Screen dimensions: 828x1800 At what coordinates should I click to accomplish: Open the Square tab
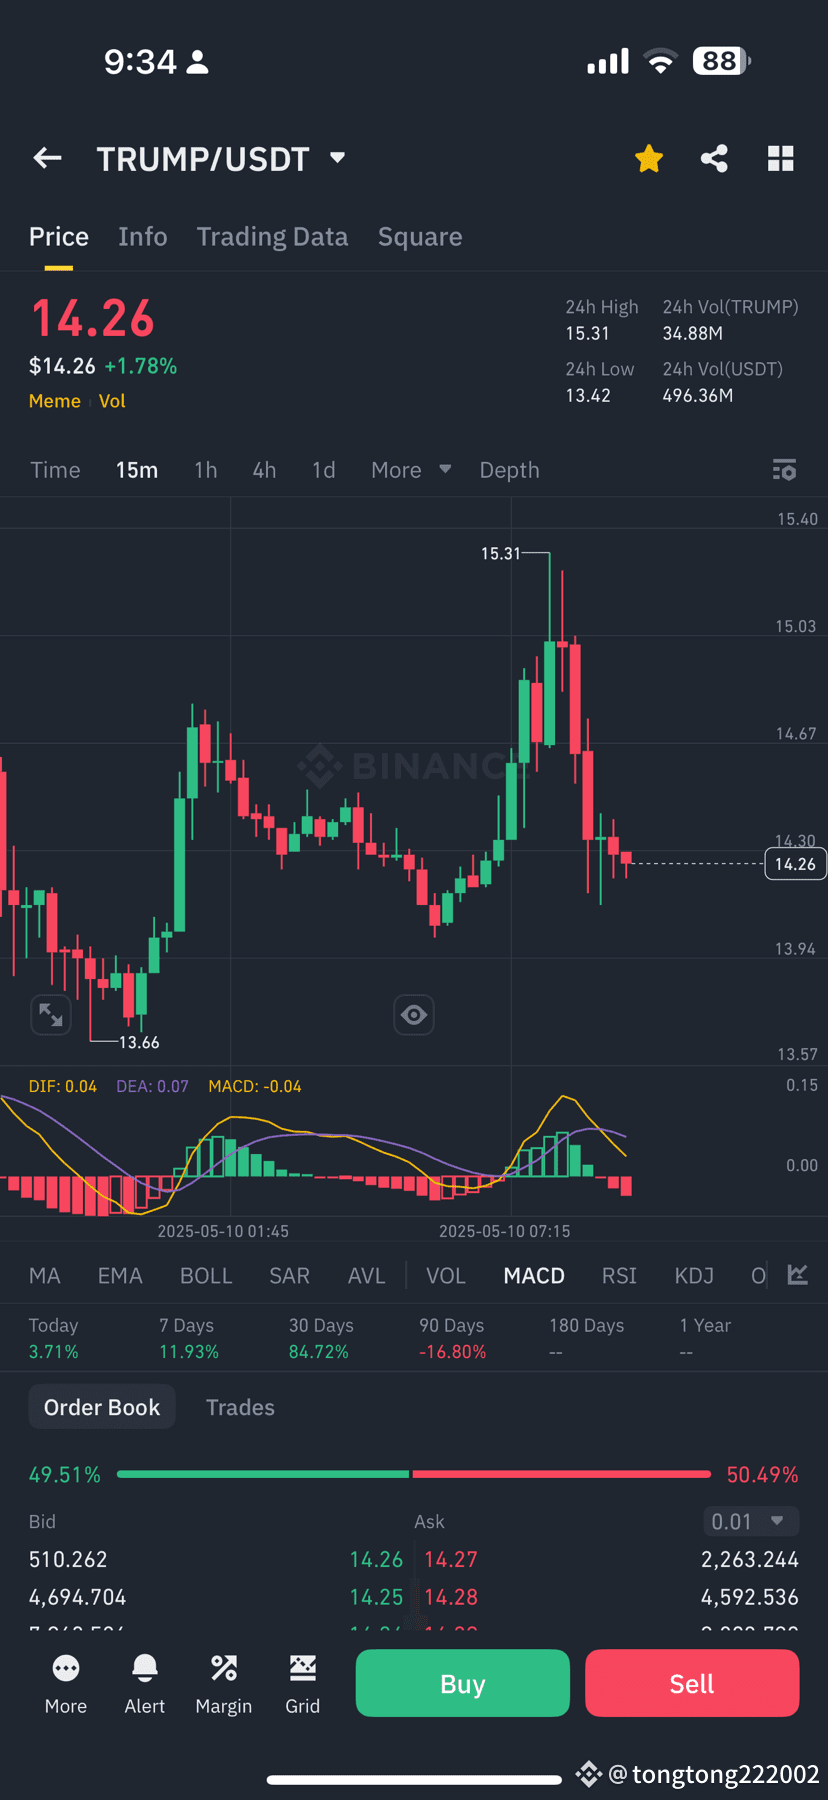[x=420, y=237]
